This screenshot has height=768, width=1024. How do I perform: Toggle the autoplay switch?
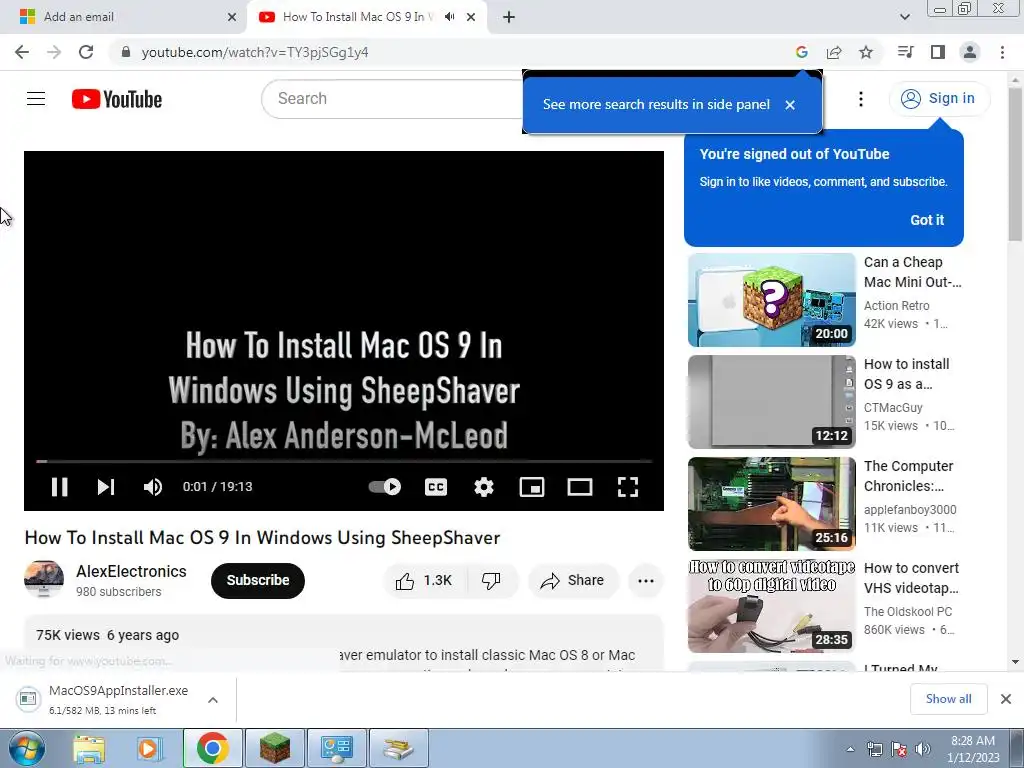coord(385,487)
